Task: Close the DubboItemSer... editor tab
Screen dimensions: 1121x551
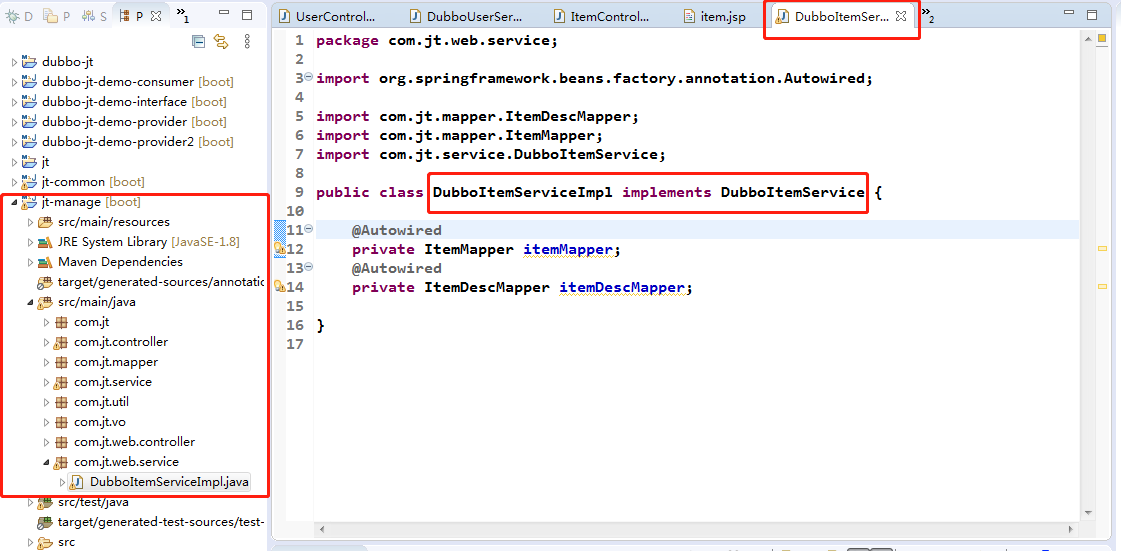Action: tap(900, 16)
